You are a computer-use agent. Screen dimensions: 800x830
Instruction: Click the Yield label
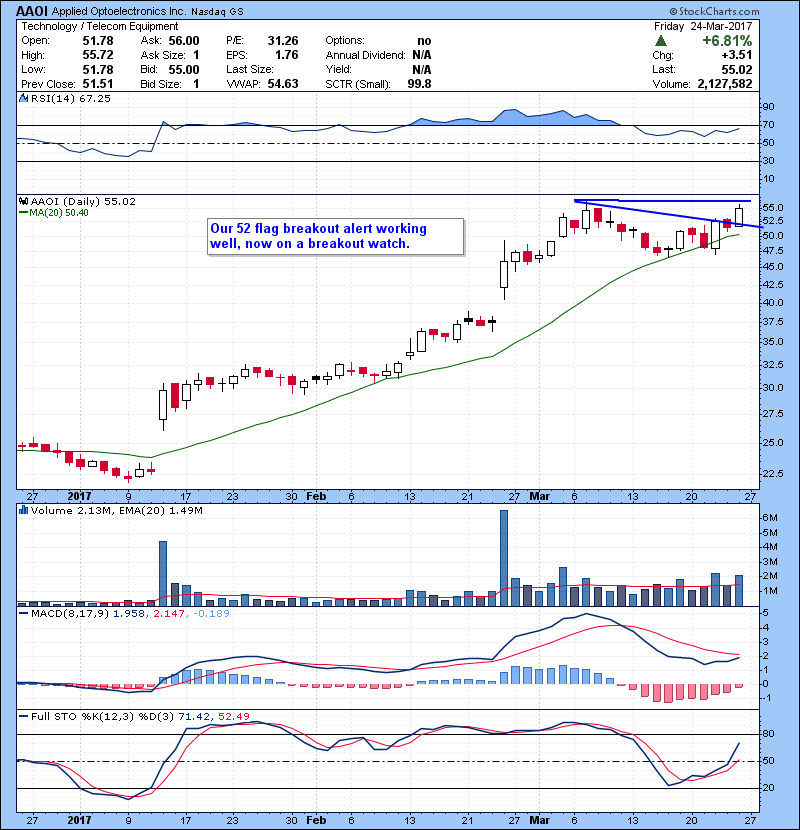338,69
